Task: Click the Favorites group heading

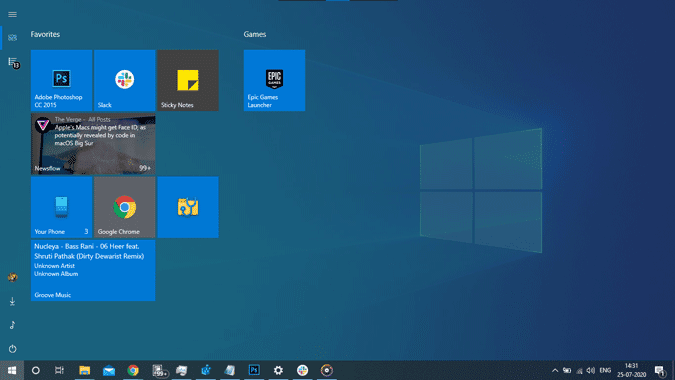Action: click(x=45, y=34)
